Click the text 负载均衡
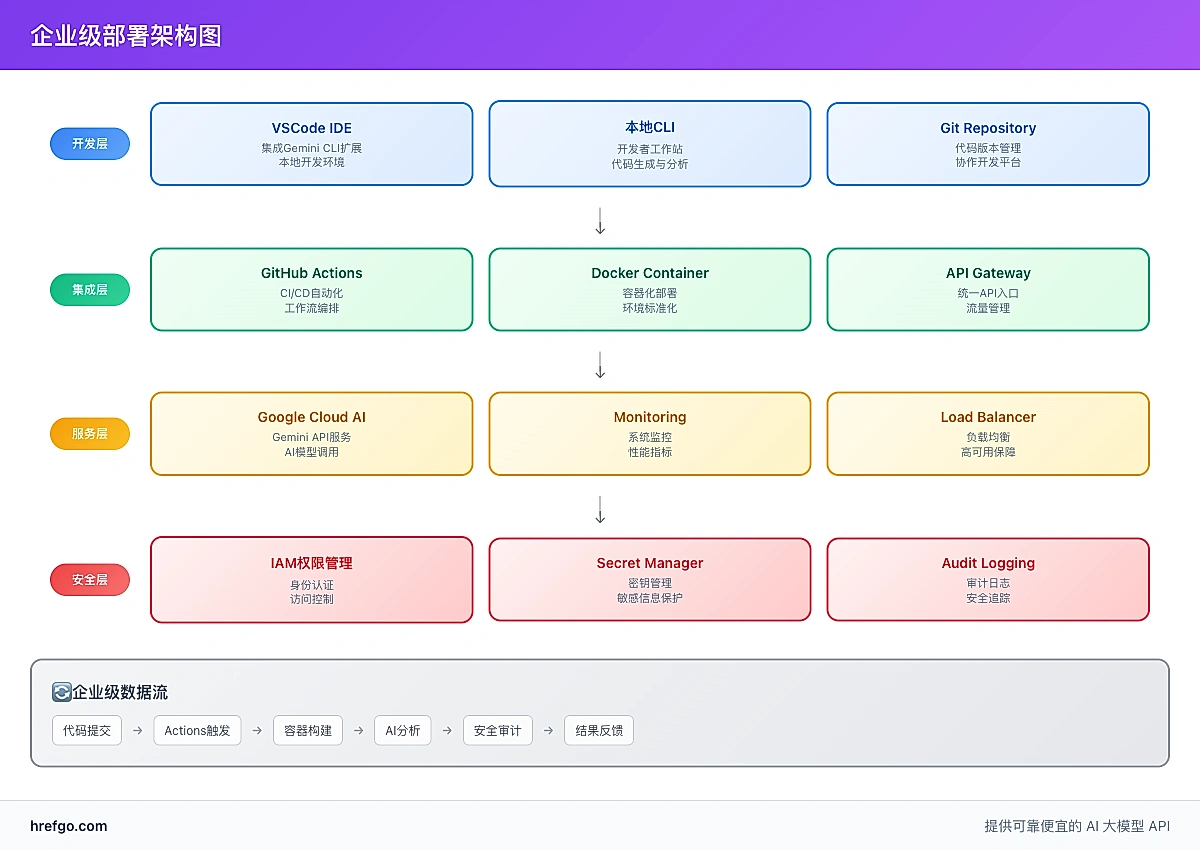The width and height of the screenshot is (1200, 850). point(988,437)
